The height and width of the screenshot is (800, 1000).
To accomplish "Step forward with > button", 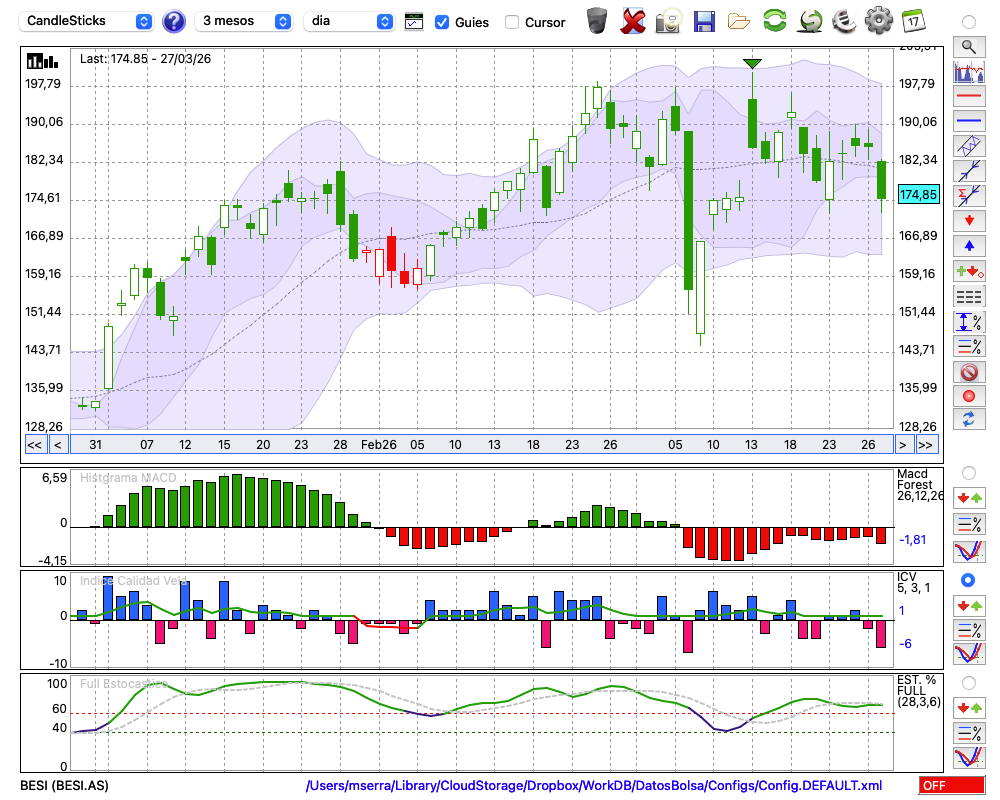I will click(x=902, y=445).
